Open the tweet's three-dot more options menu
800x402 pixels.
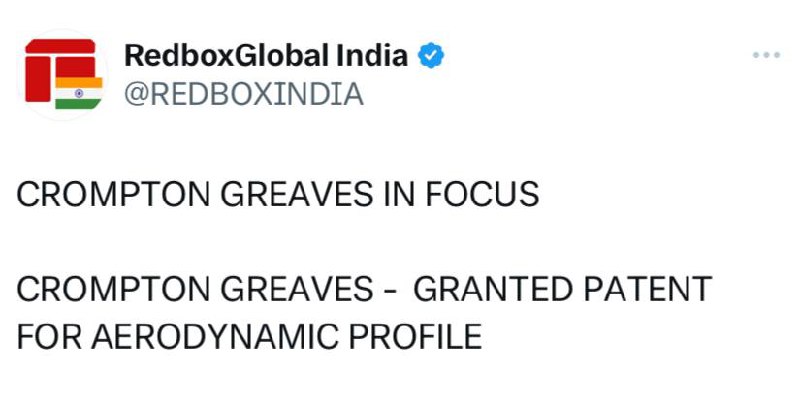click(x=766, y=55)
